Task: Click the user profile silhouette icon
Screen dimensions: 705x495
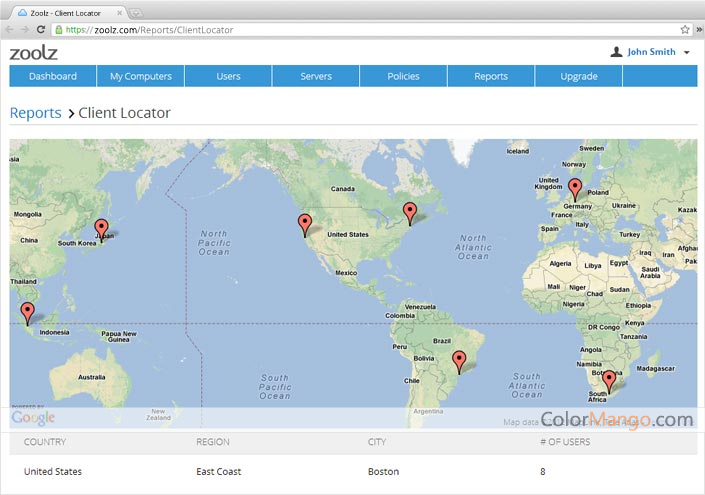Action: tap(616, 52)
